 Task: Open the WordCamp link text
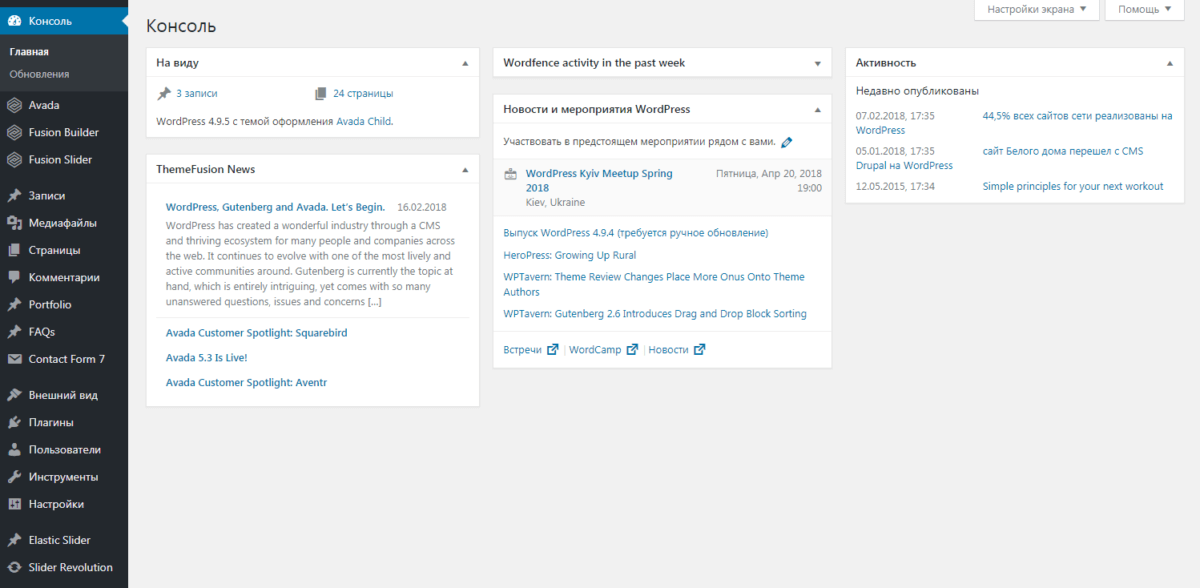(595, 350)
